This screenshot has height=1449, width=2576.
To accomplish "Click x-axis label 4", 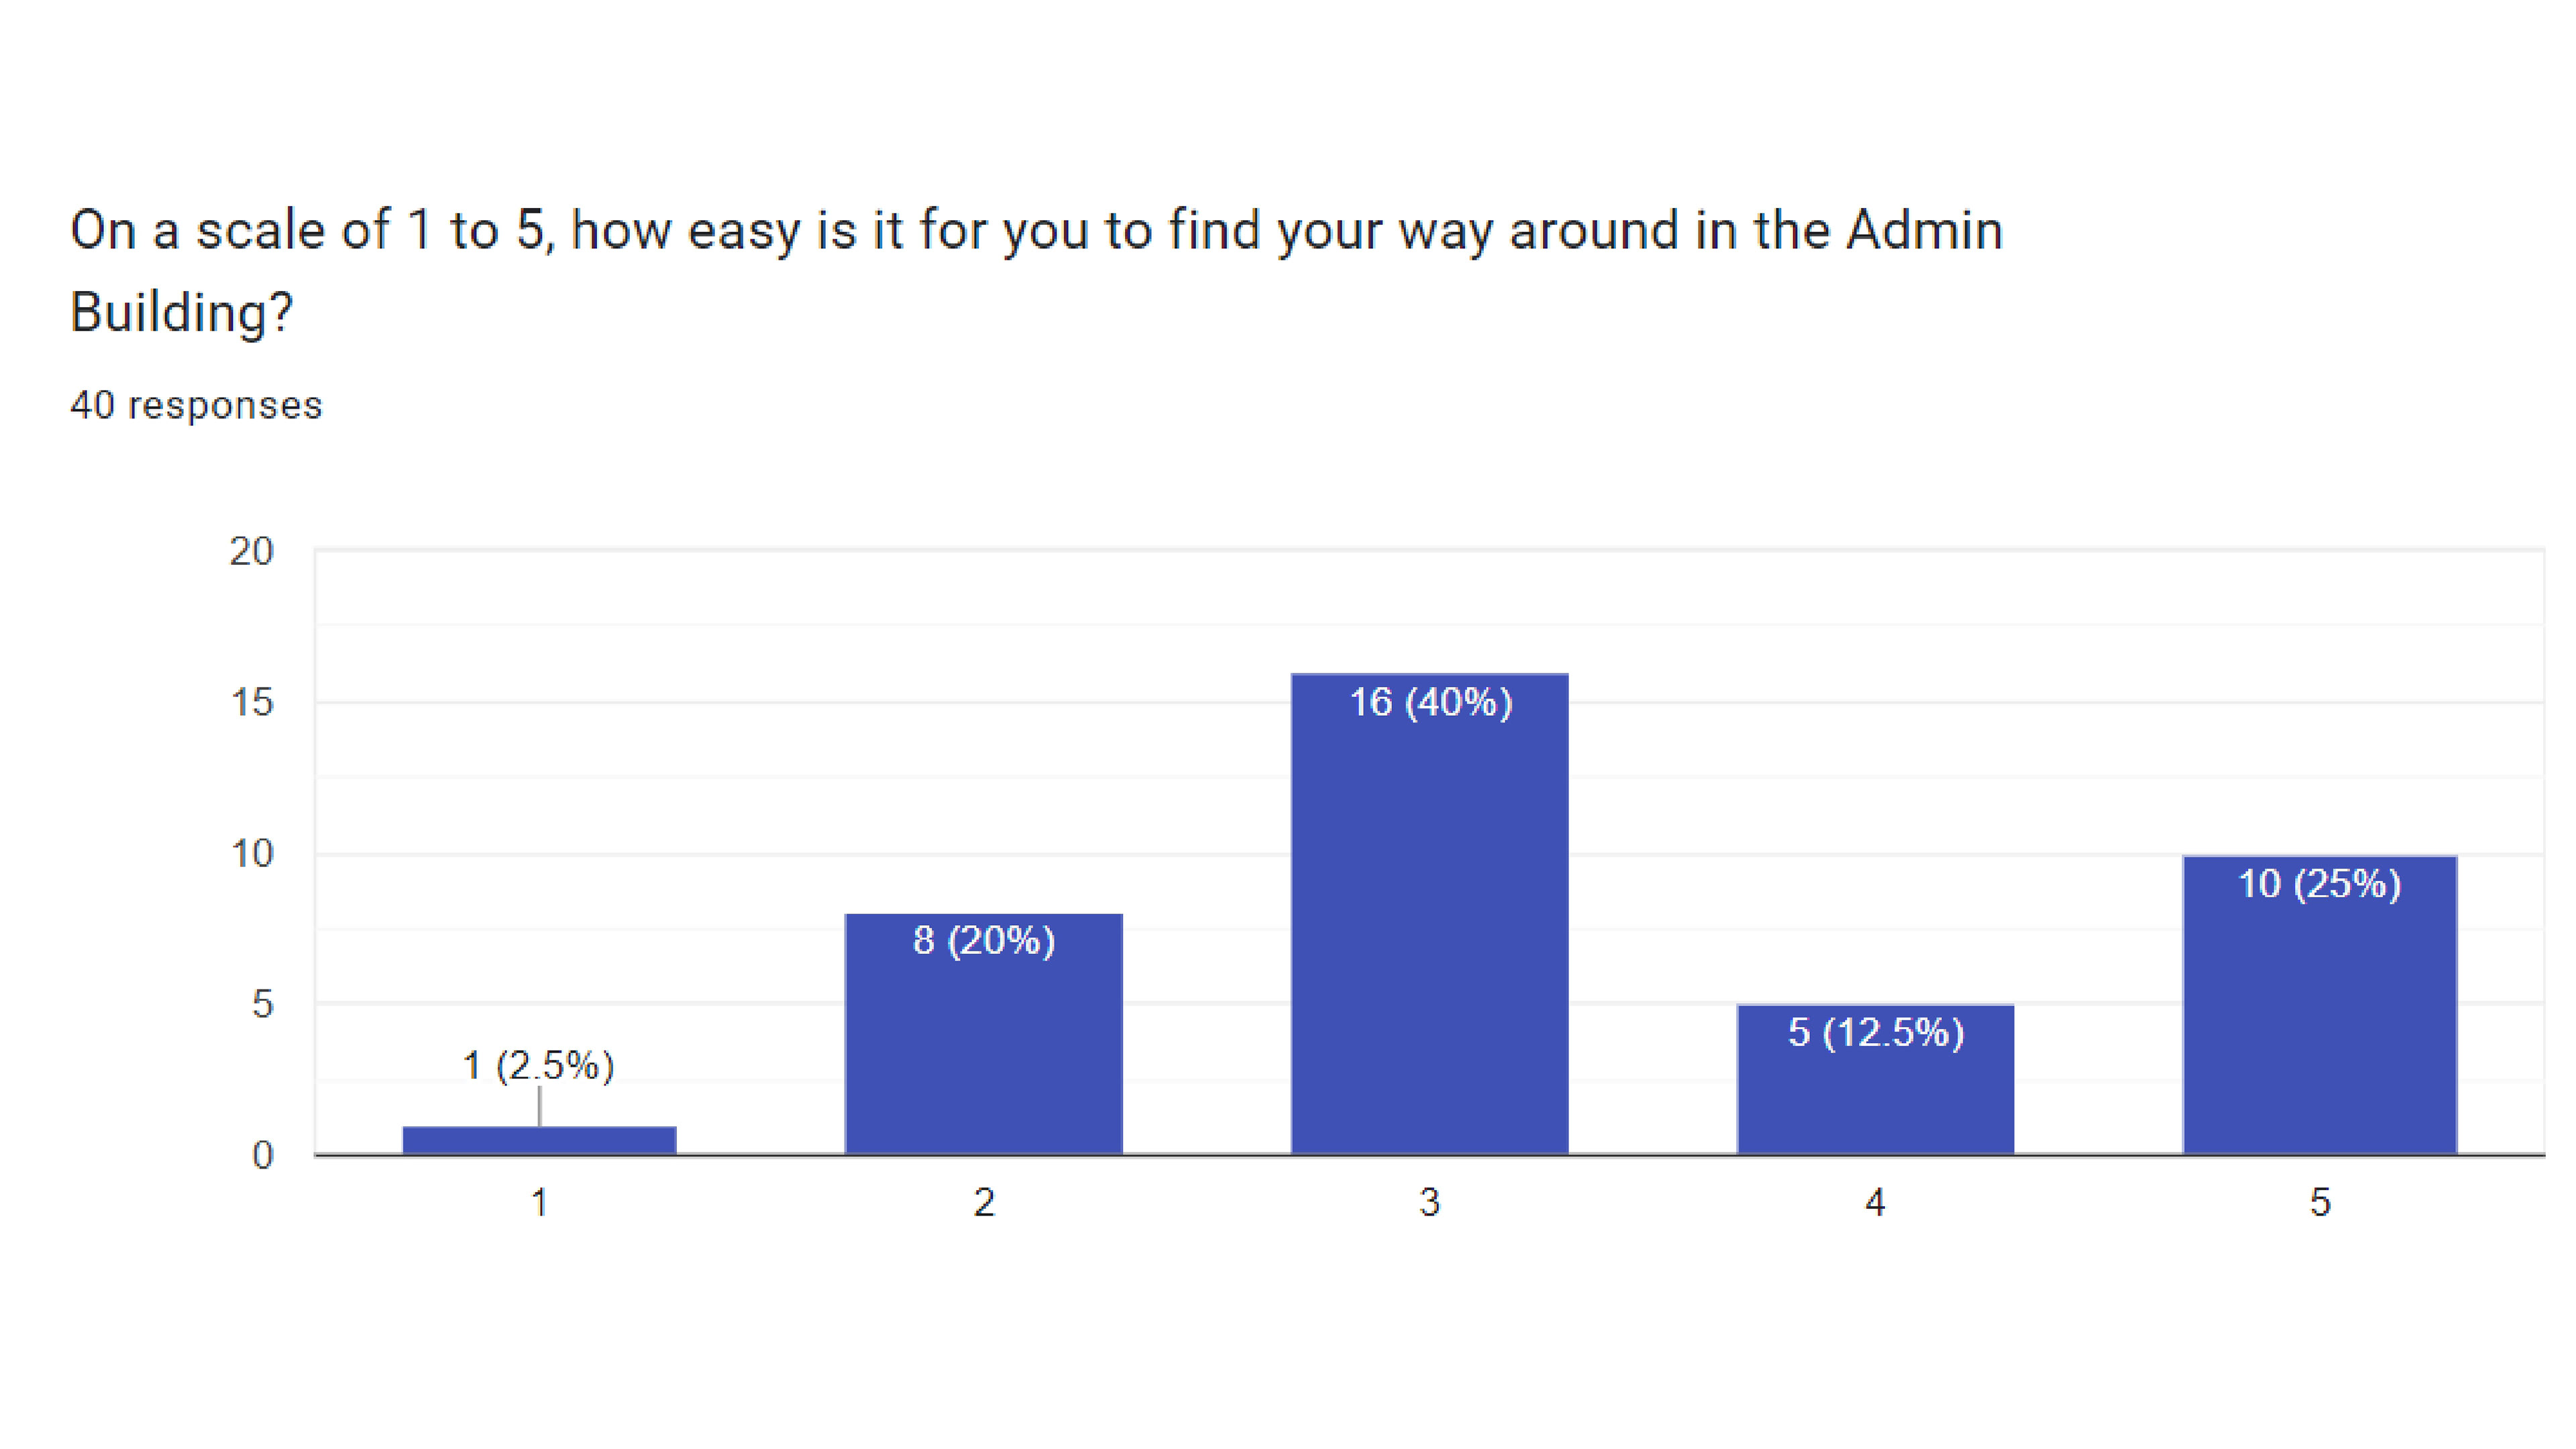I will 1875,1202.
